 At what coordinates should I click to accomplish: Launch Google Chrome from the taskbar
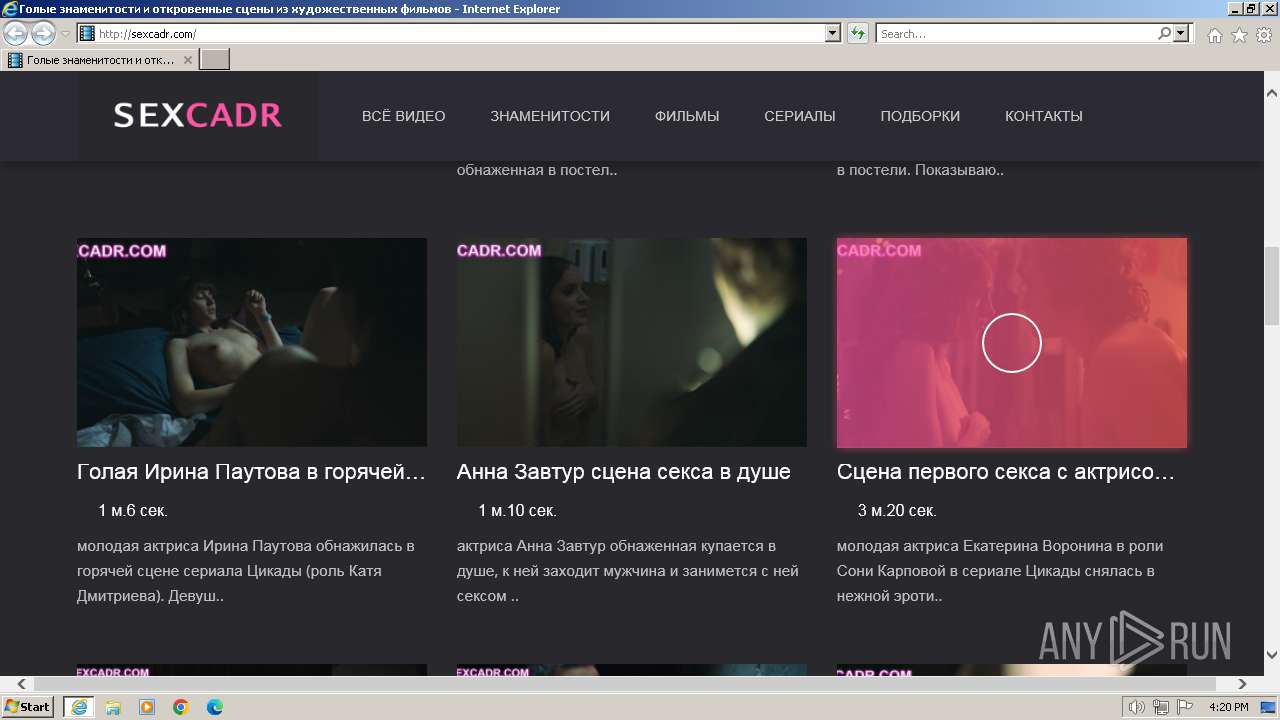[x=181, y=707]
